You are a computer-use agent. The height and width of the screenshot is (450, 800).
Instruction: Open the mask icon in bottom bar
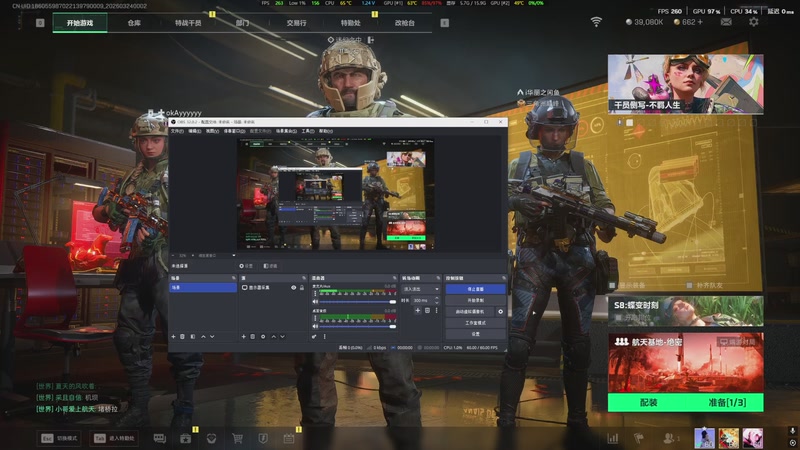[x=211, y=438]
